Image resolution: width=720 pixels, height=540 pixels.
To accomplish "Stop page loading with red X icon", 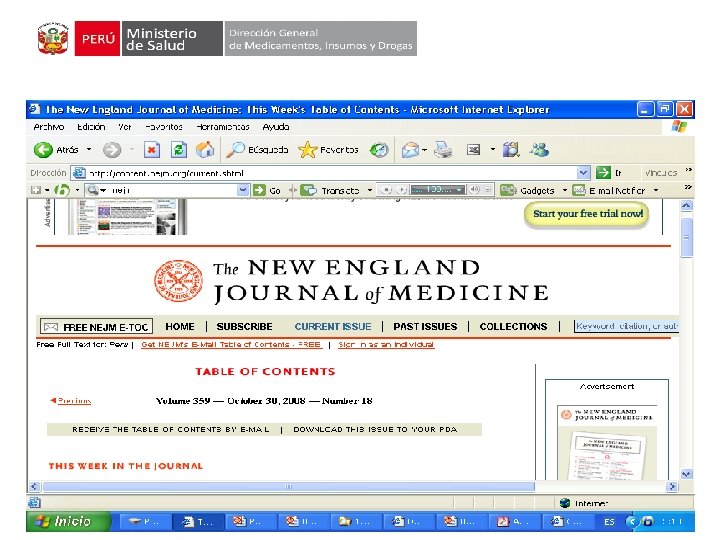I will [x=152, y=150].
